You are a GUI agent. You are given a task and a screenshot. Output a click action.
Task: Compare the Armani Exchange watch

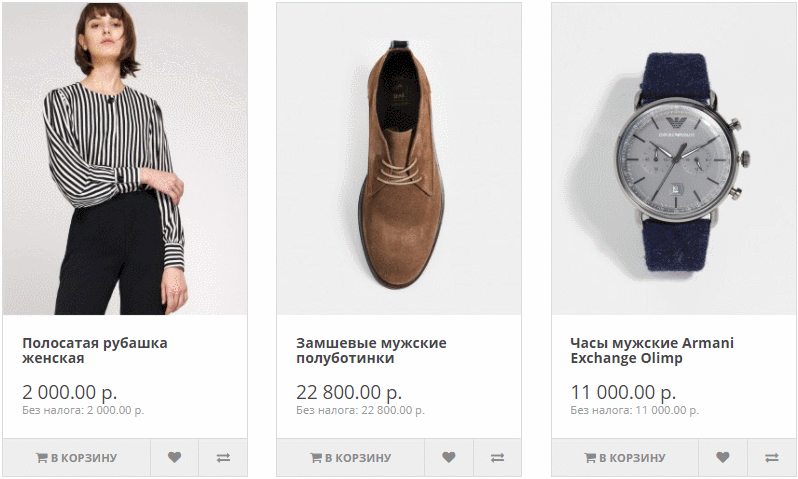coord(771,458)
